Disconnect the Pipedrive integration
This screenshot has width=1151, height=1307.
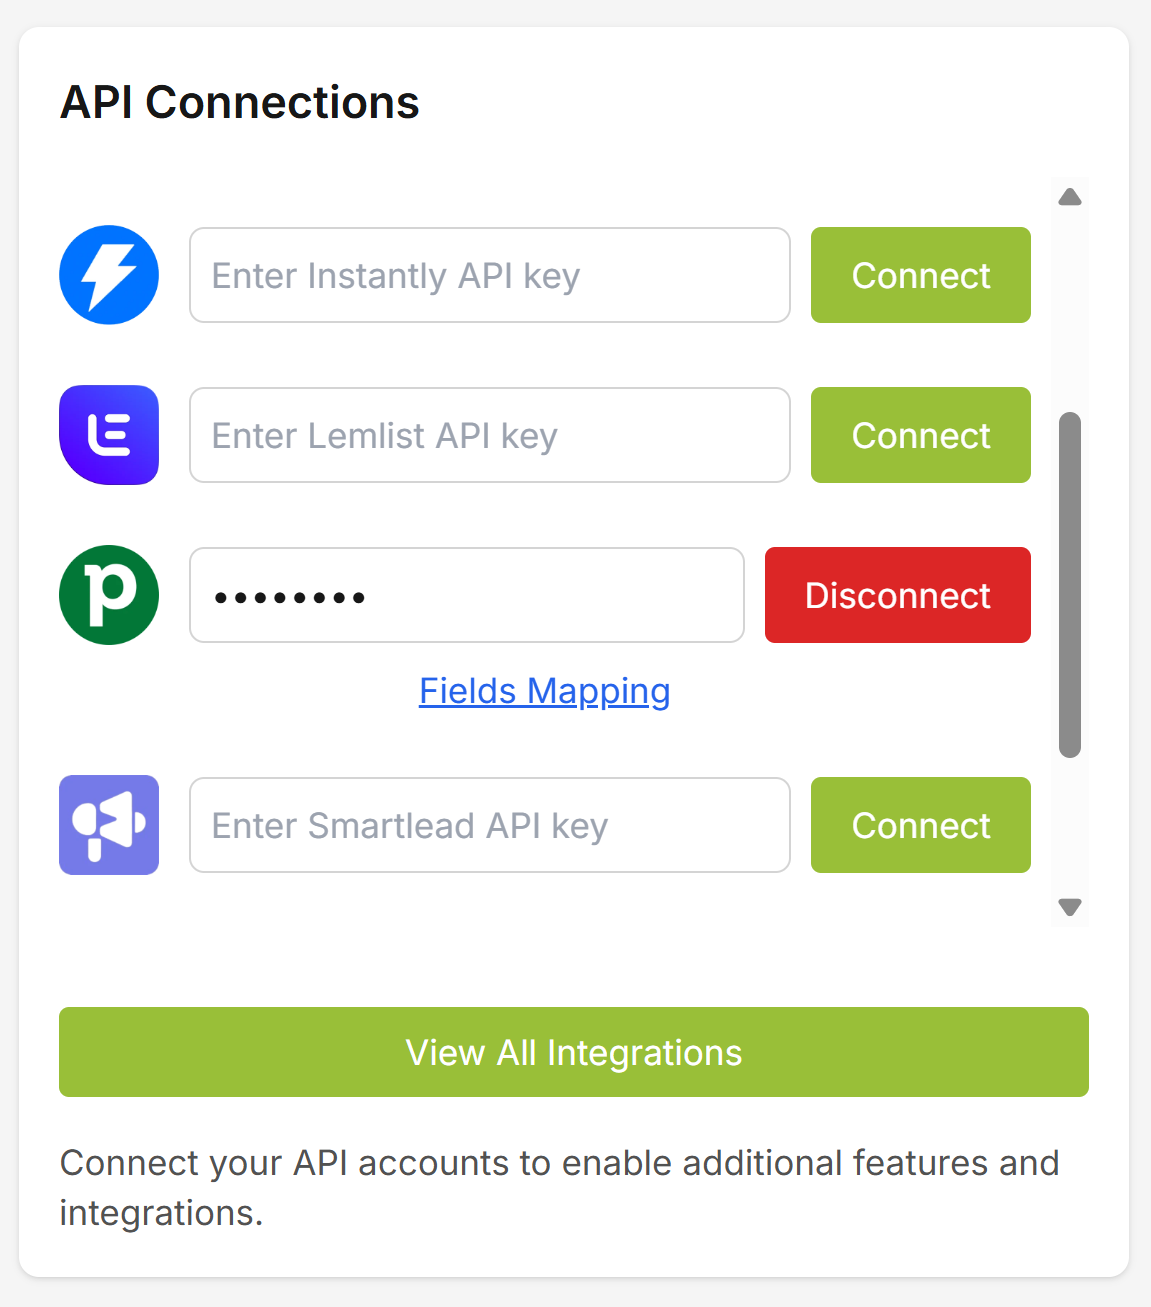pos(897,595)
